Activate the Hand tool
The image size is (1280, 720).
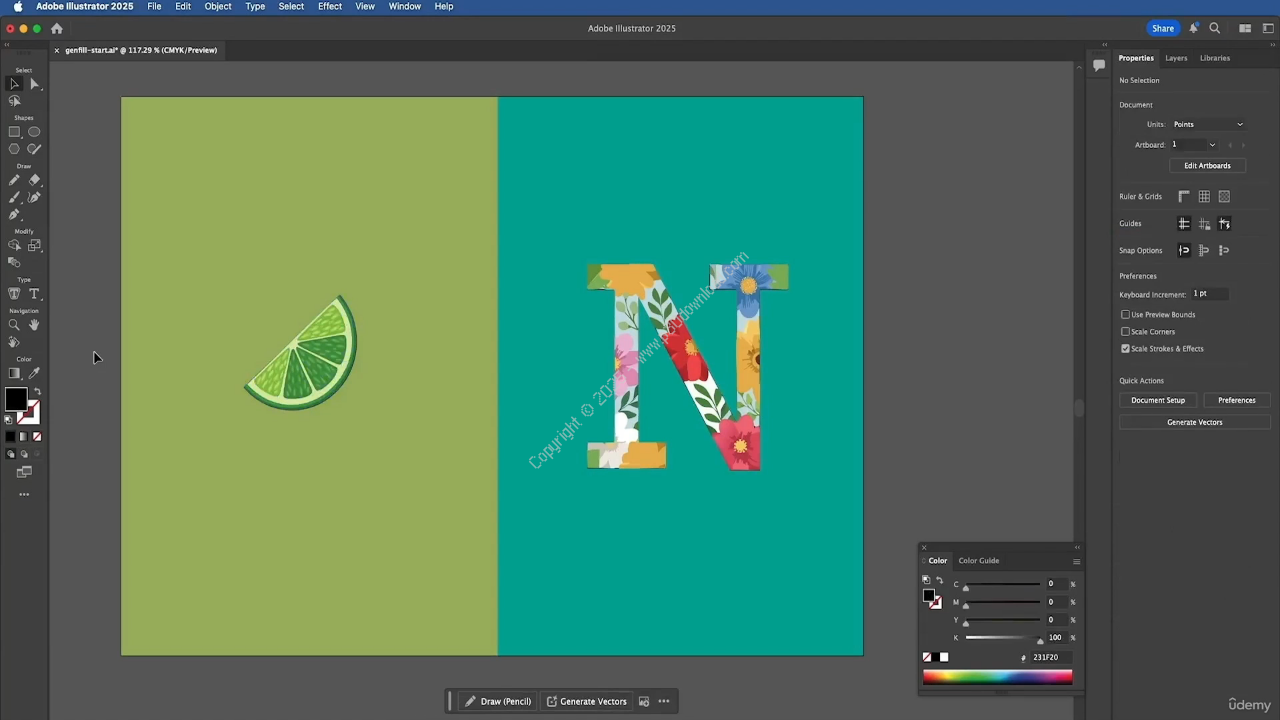click(34, 325)
